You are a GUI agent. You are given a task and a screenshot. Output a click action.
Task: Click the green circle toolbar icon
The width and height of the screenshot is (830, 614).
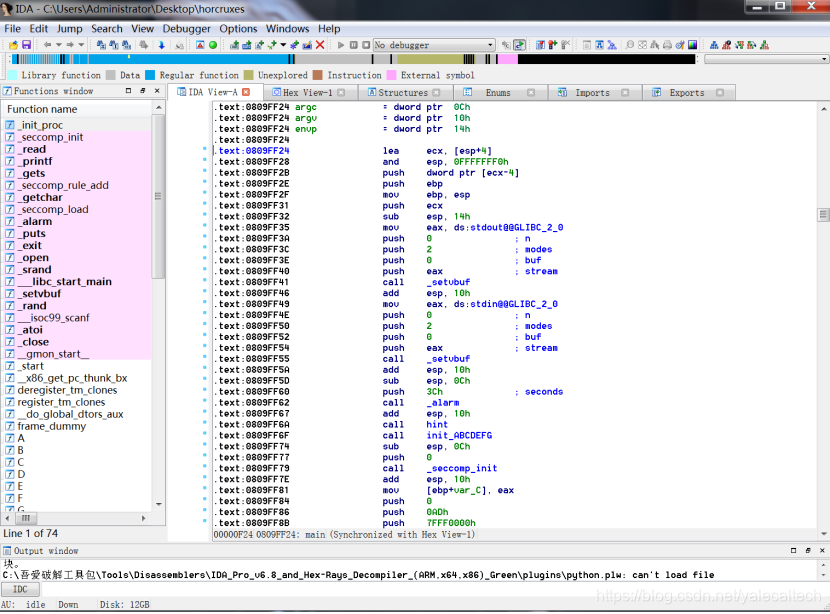coord(213,45)
